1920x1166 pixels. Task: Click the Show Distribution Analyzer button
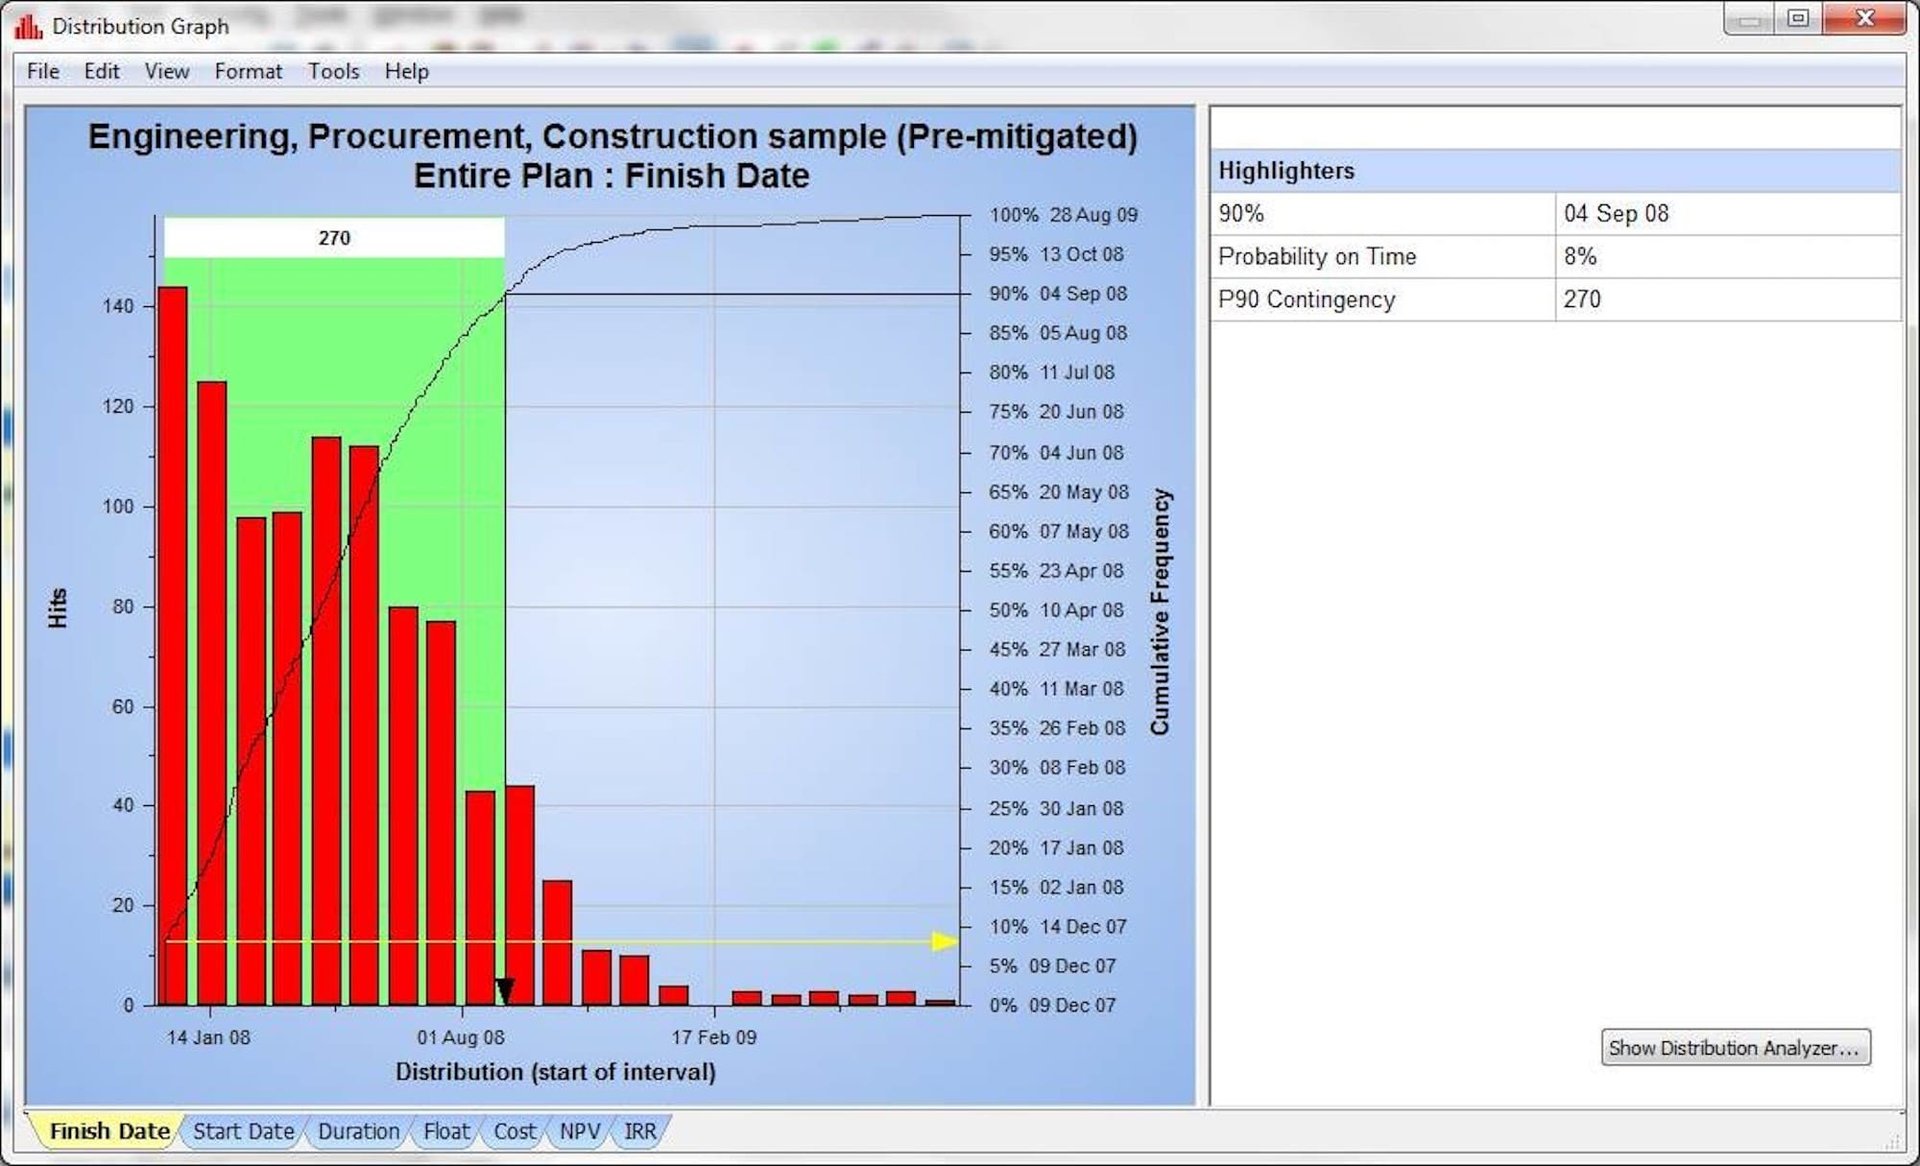coord(1735,1048)
